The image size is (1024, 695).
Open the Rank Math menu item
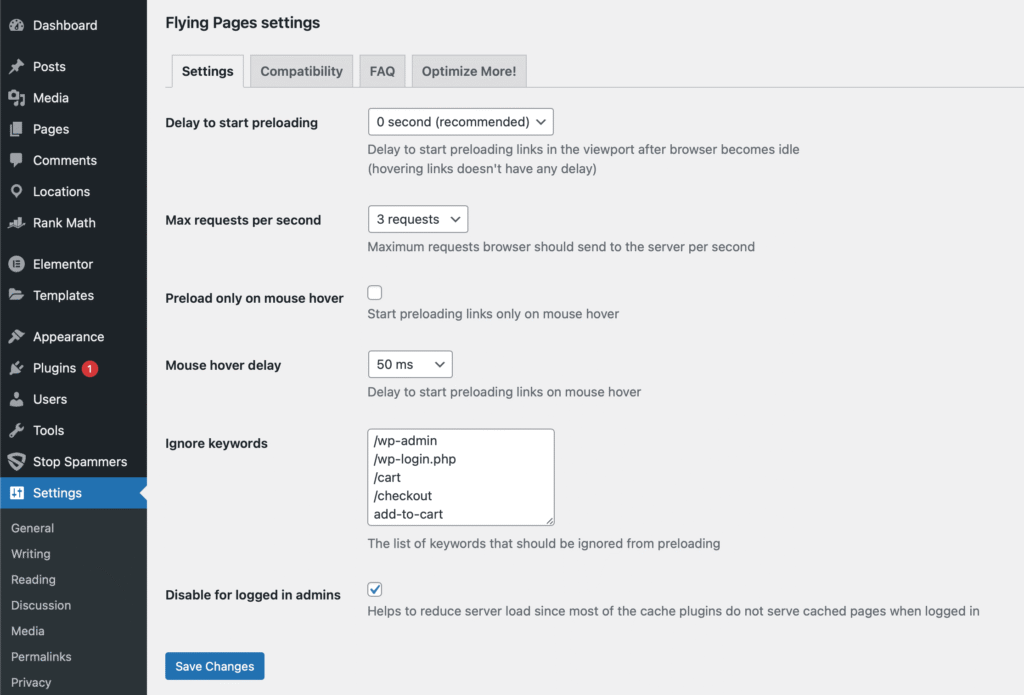tap(73, 223)
